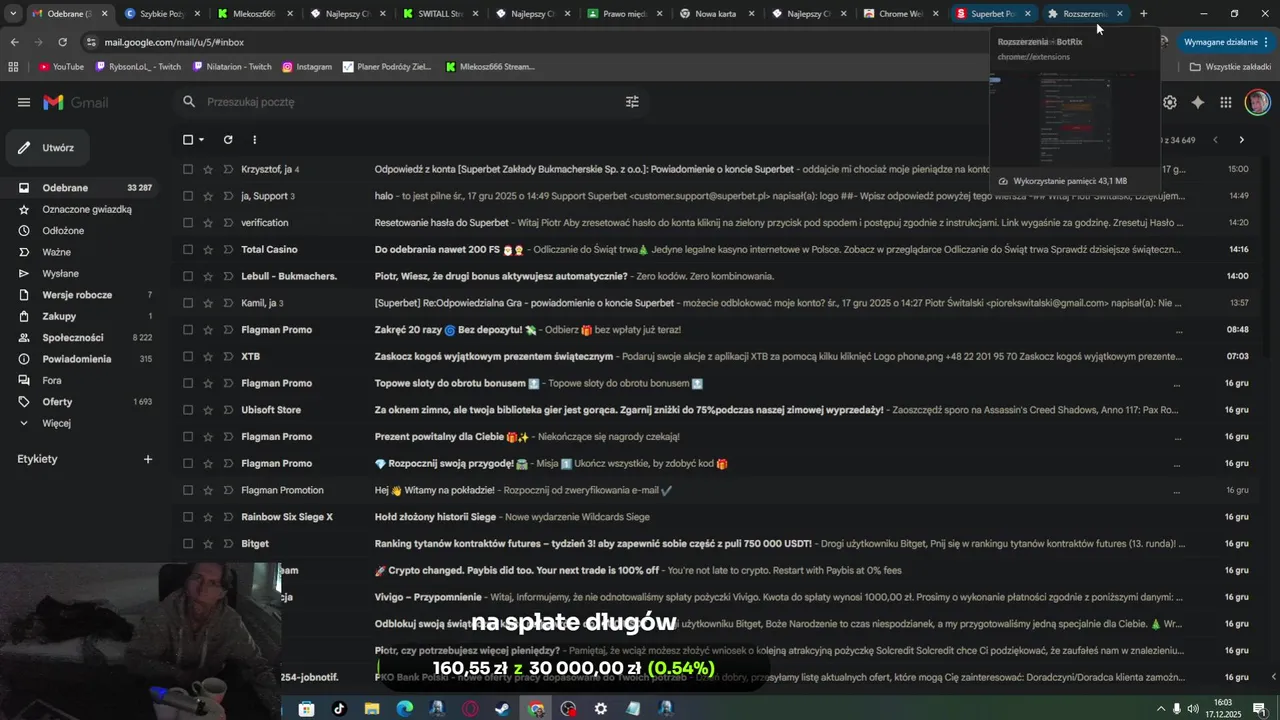Open Wszystkie zakładki folder

click(x=1230, y=67)
